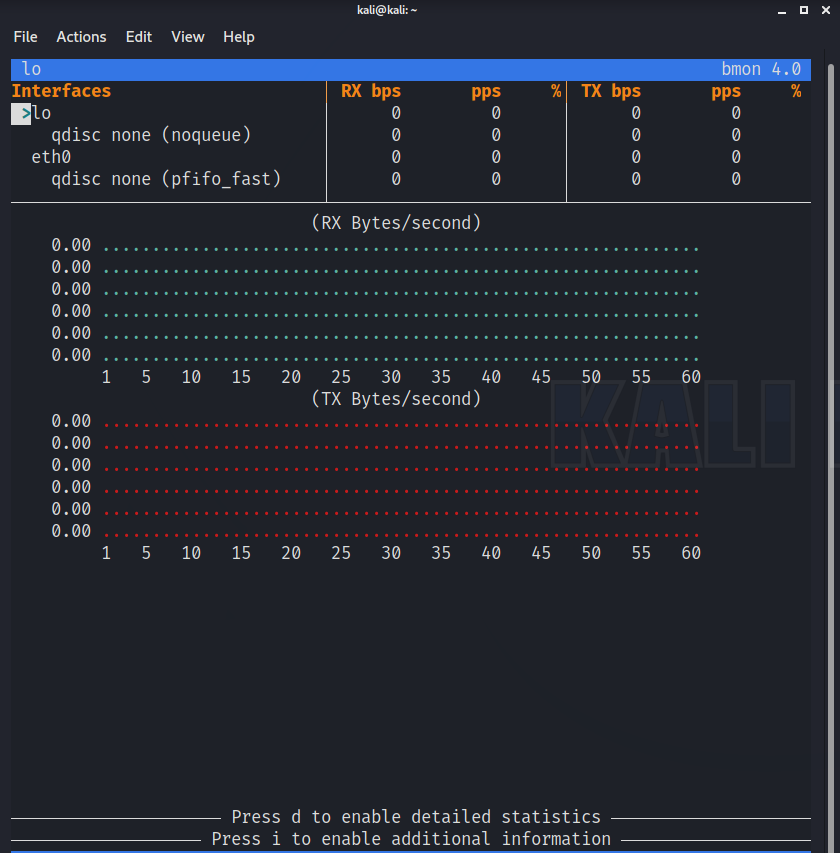Open the Help menu
The image size is (840, 853).
tap(239, 37)
